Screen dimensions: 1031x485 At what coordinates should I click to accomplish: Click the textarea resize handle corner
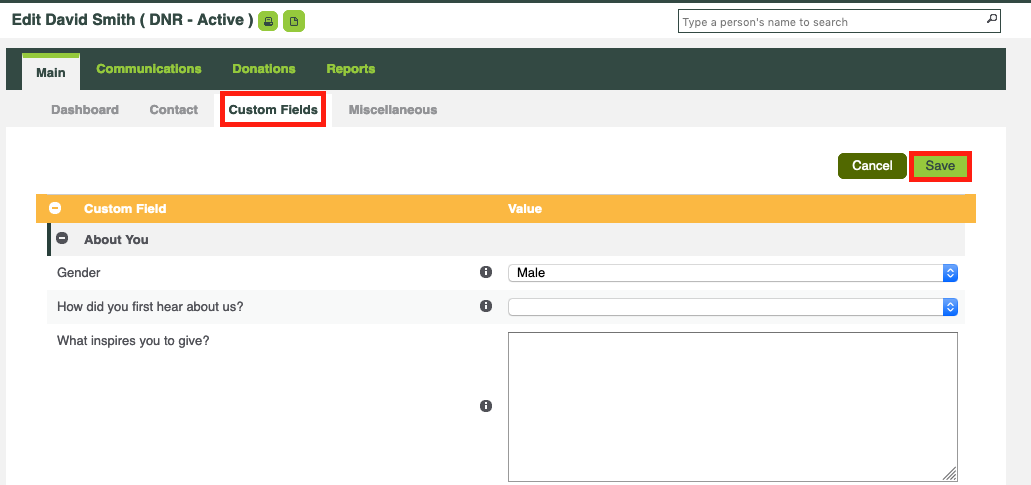pos(950,474)
